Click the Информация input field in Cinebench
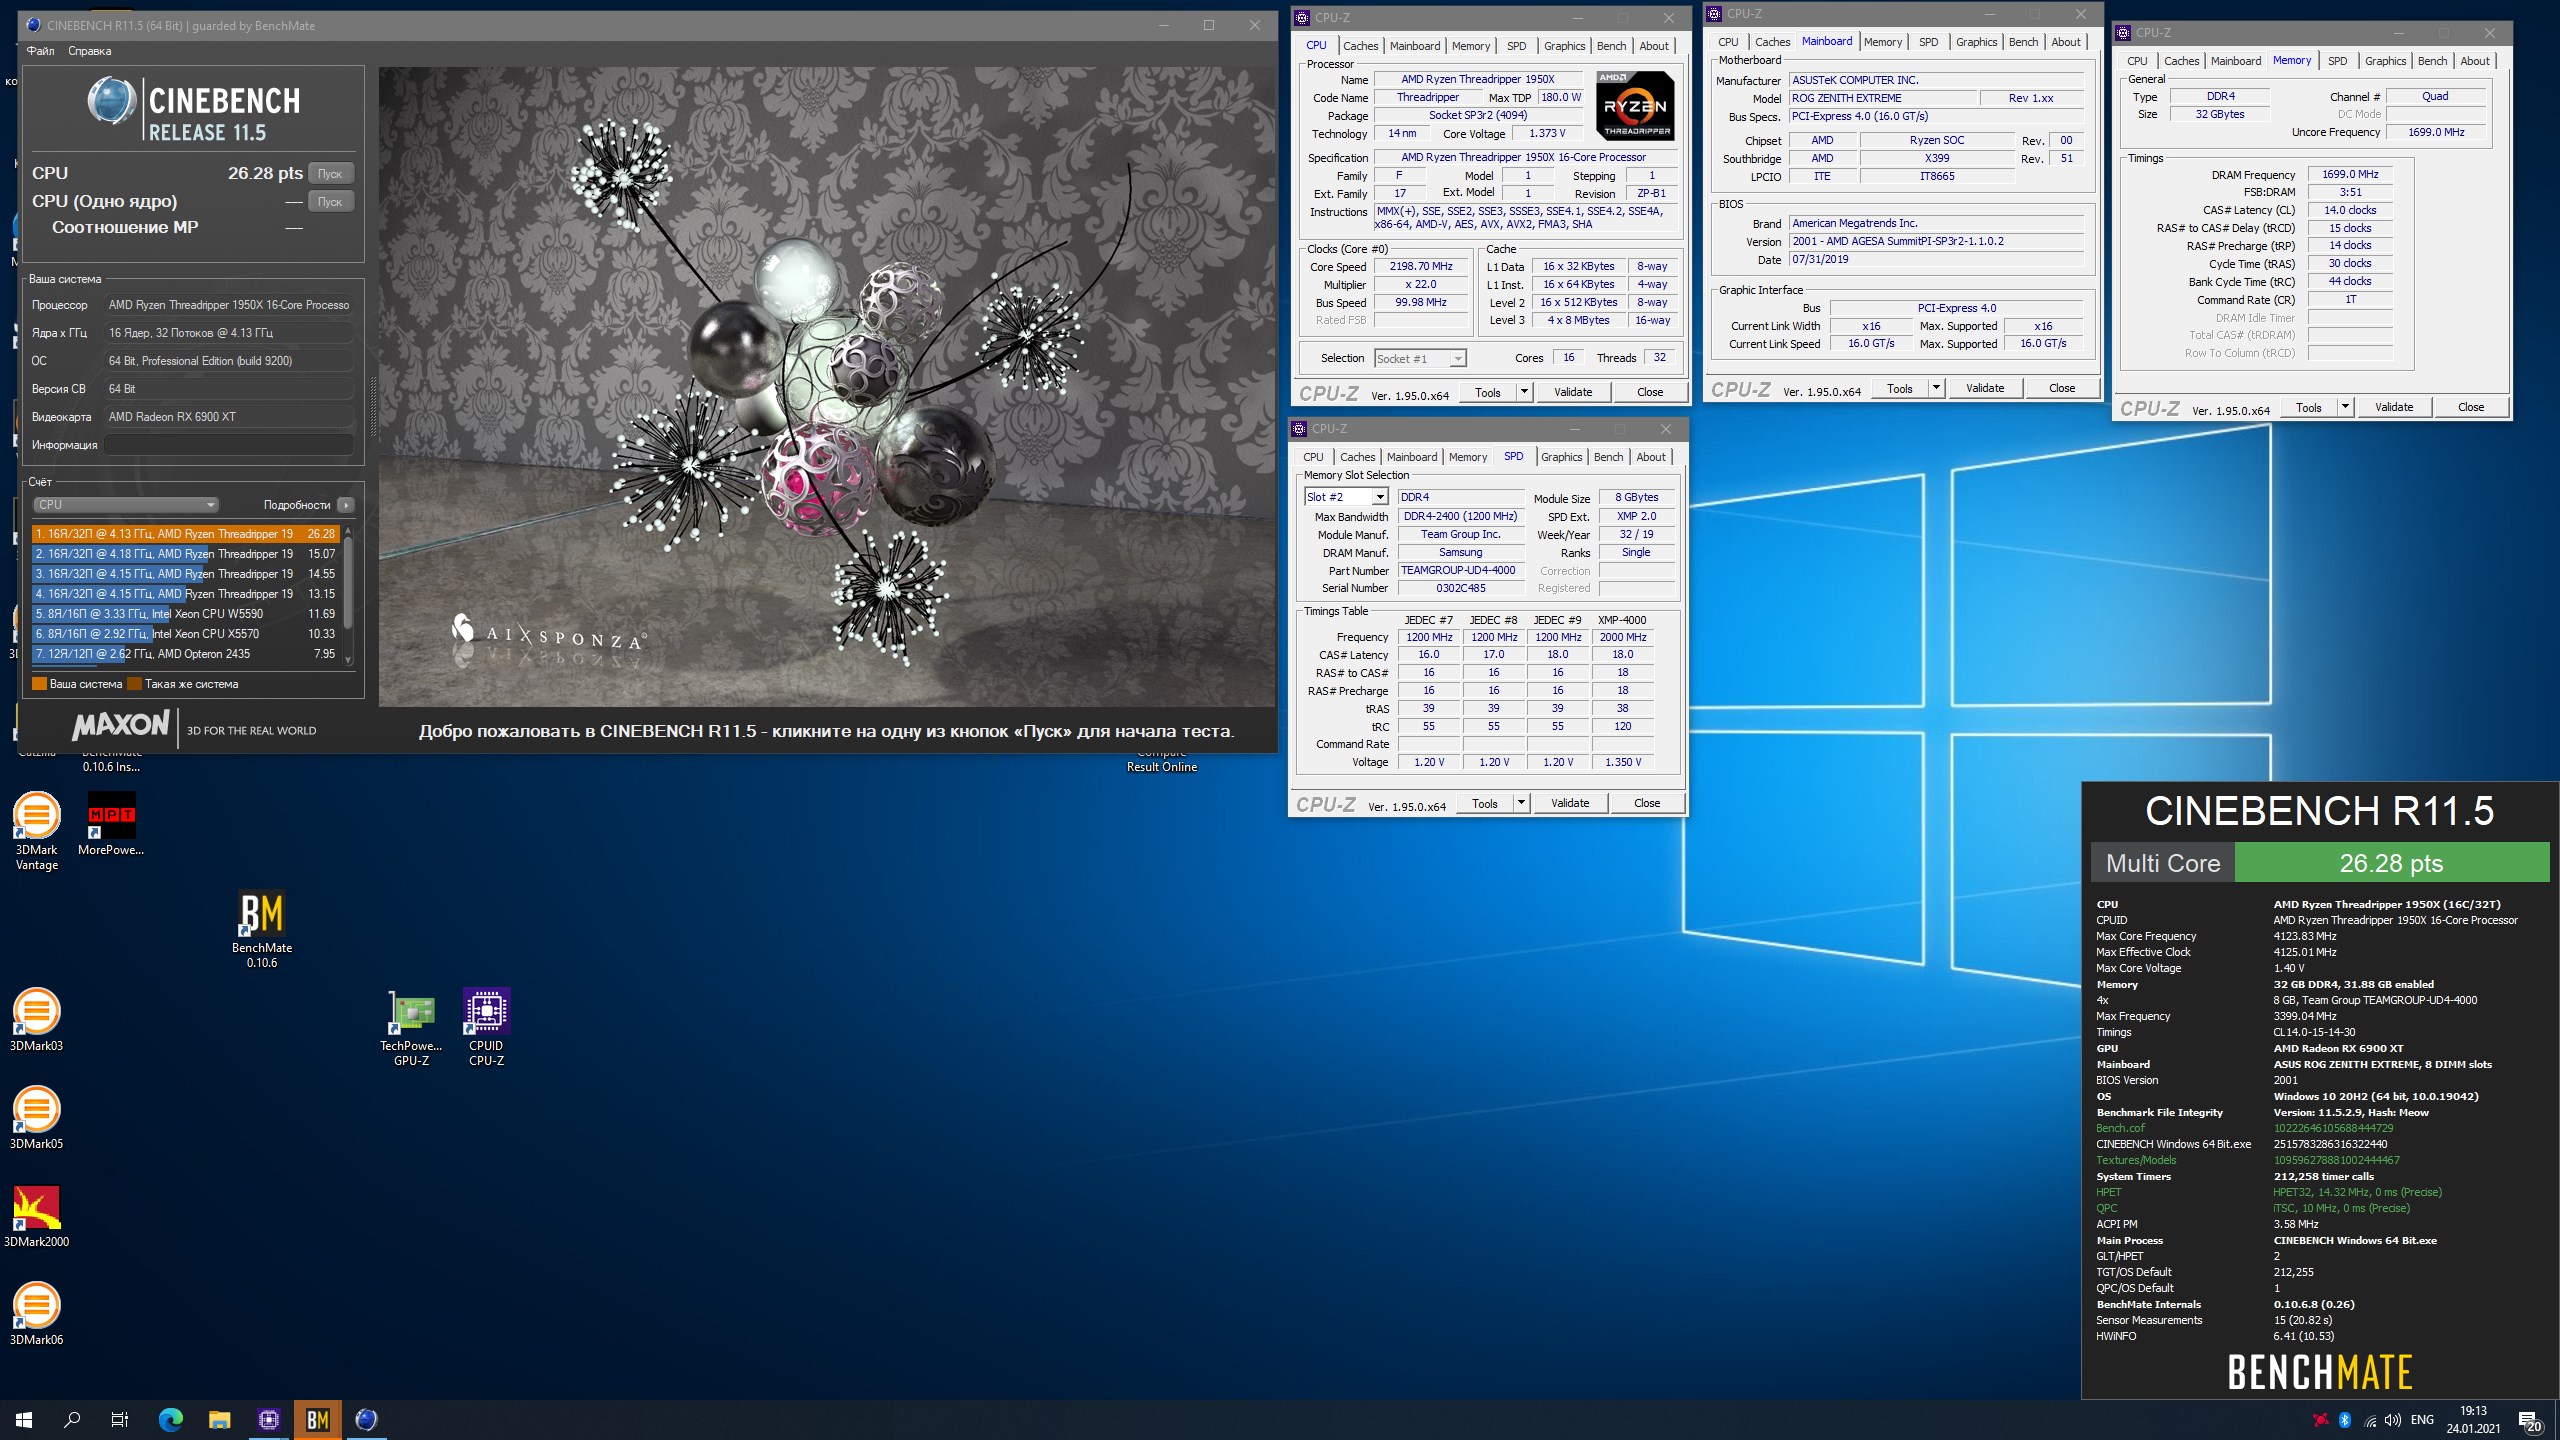This screenshot has height=1440, width=2560. [229, 445]
